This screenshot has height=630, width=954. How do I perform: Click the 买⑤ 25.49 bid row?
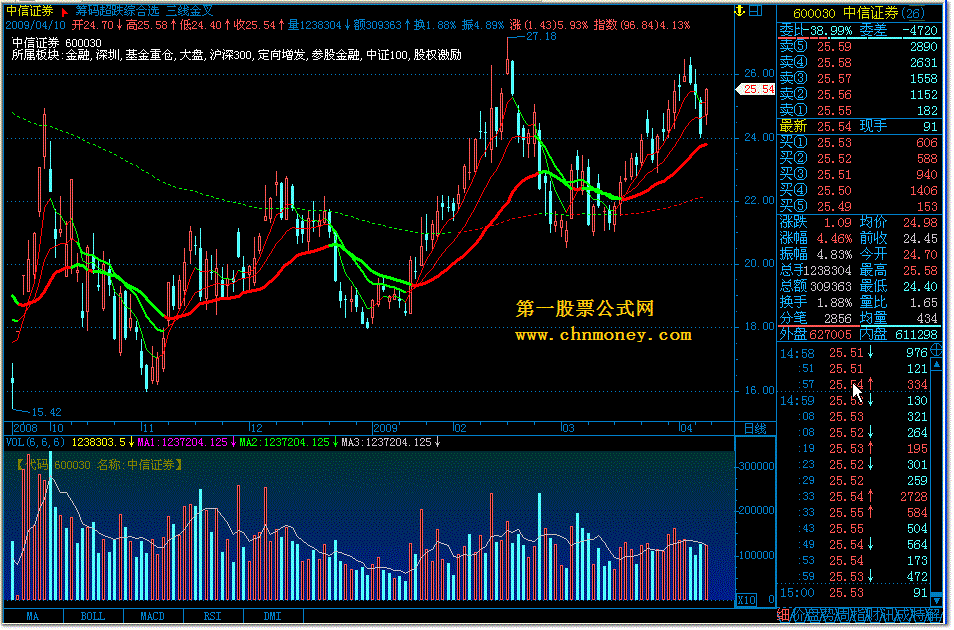pyautogui.click(x=858, y=206)
